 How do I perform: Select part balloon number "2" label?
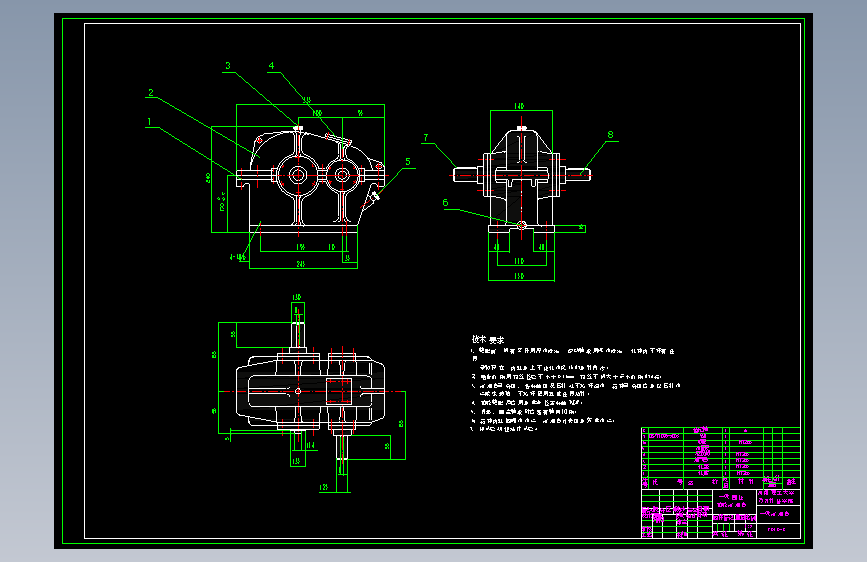pos(151,92)
